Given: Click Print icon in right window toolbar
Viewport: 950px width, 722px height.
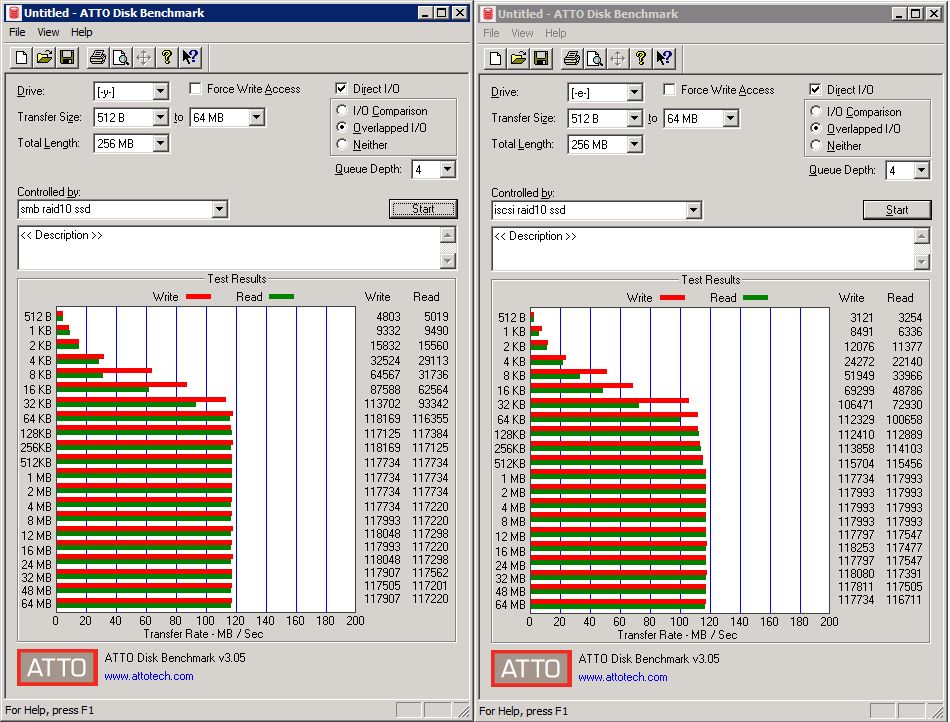Looking at the screenshot, I should click(x=571, y=58).
